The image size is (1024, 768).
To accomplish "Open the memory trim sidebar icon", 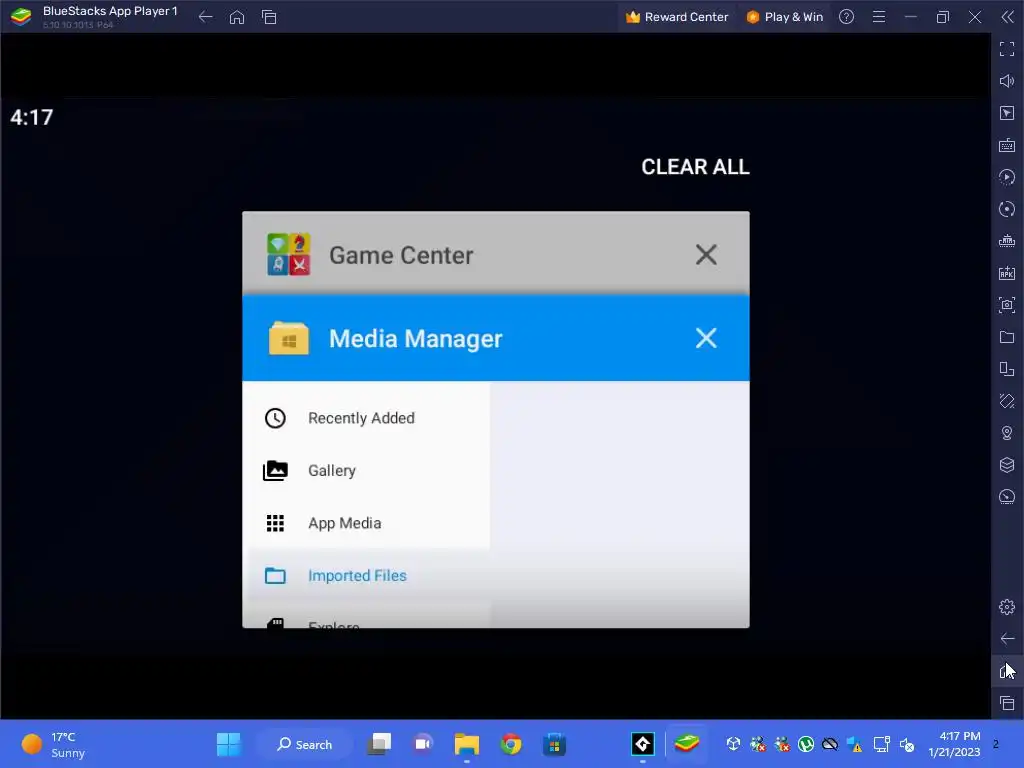I will [x=1006, y=241].
